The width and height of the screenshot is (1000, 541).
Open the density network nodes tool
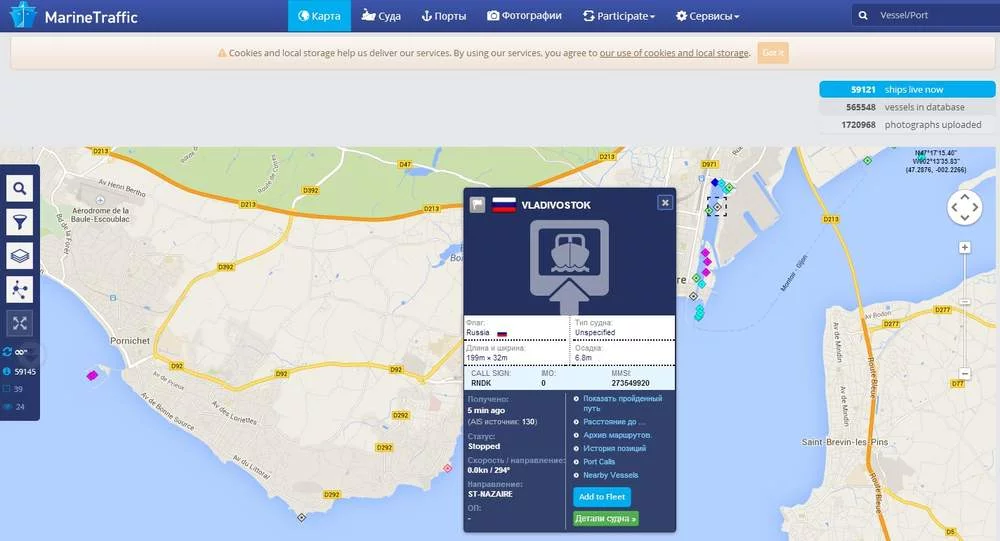coord(20,290)
